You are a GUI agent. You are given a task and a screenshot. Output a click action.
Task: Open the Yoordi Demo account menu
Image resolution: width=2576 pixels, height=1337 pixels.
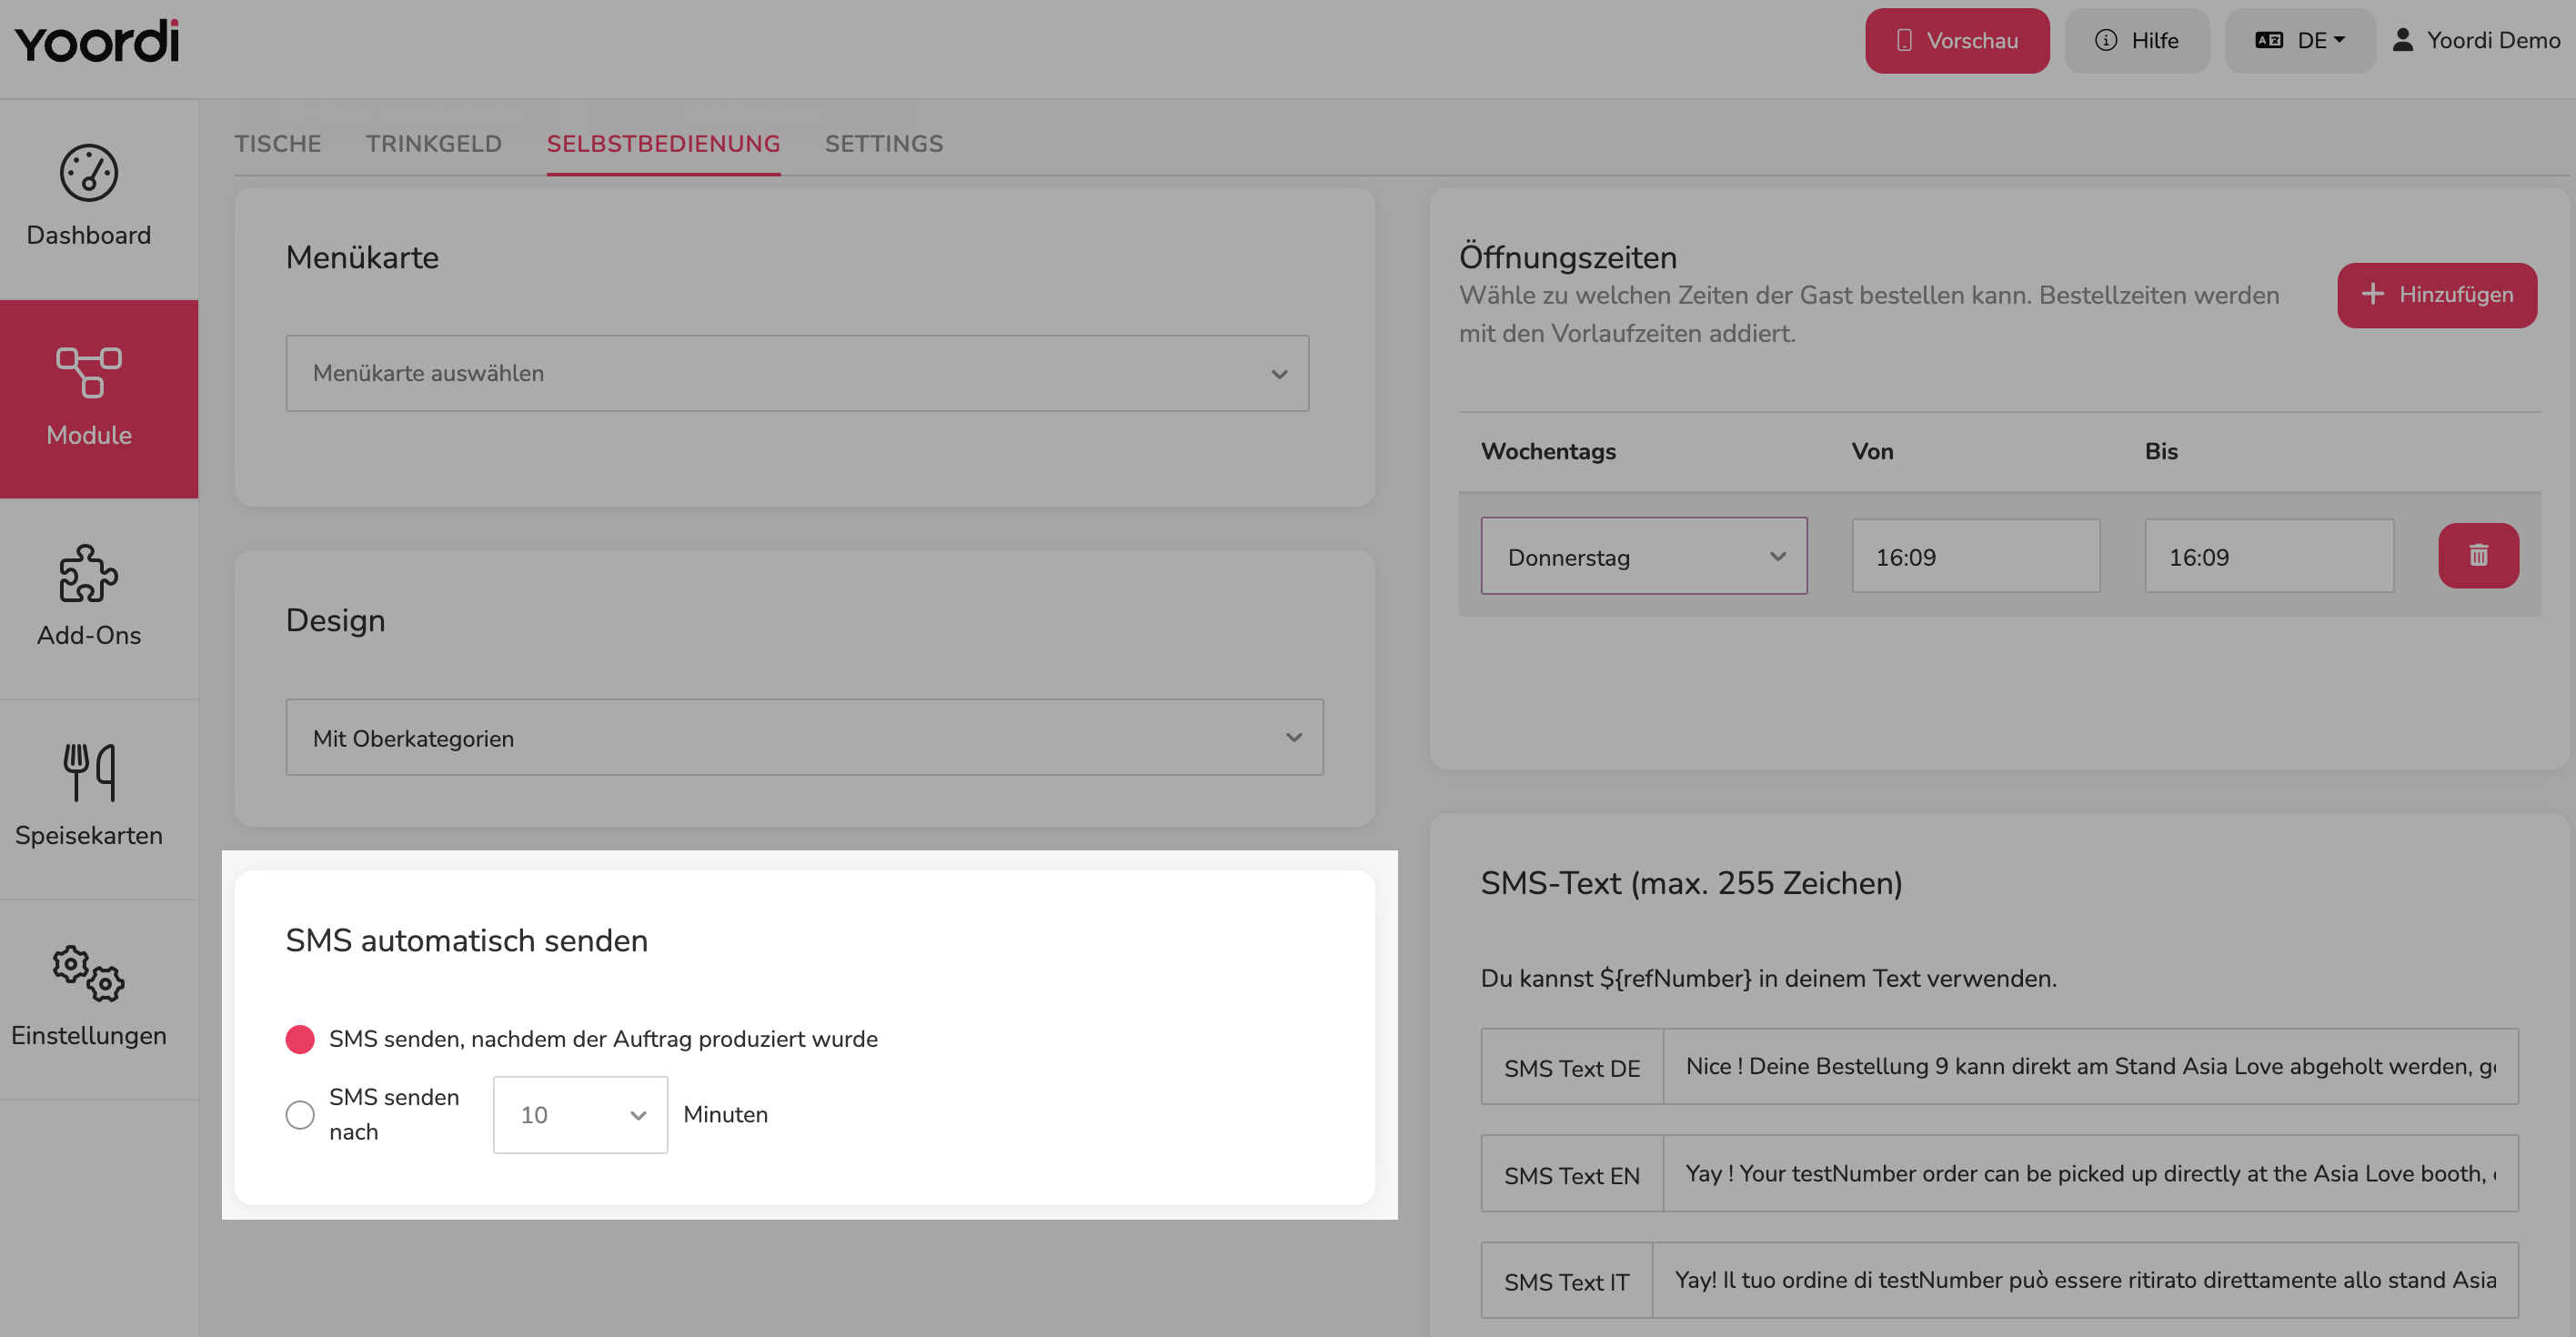(2475, 40)
